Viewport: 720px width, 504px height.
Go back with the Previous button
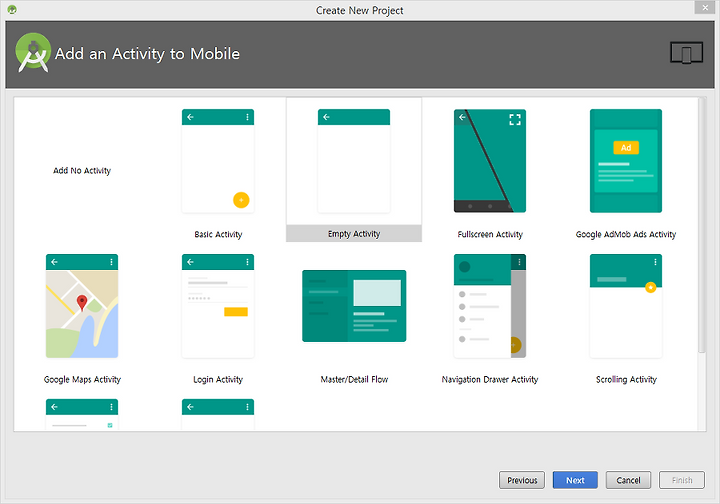[x=522, y=480]
